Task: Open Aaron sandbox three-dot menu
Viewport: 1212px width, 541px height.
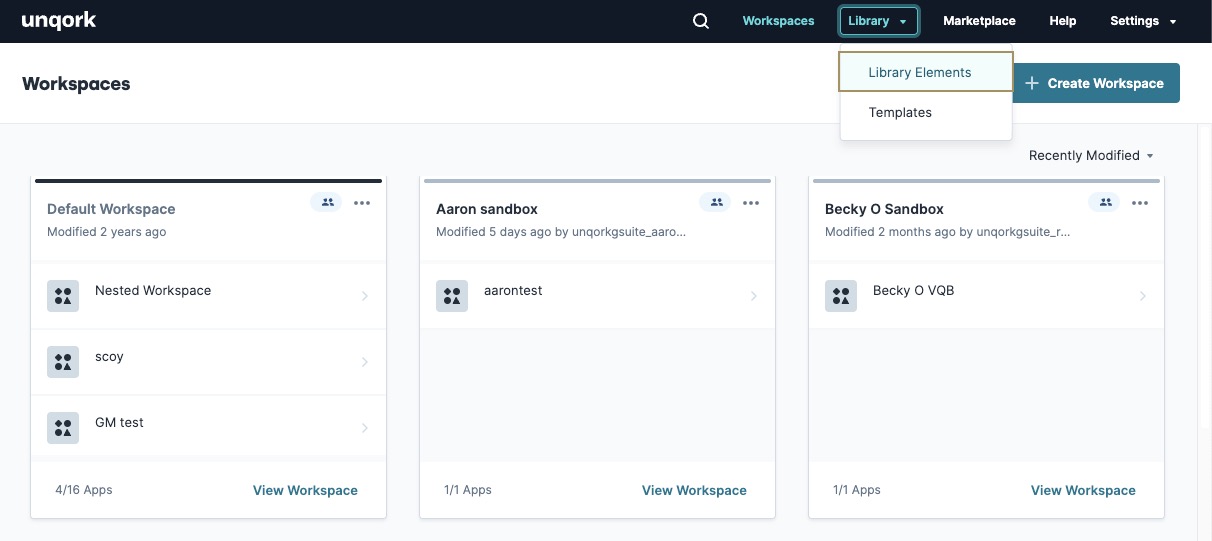Action: coord(751,203)
